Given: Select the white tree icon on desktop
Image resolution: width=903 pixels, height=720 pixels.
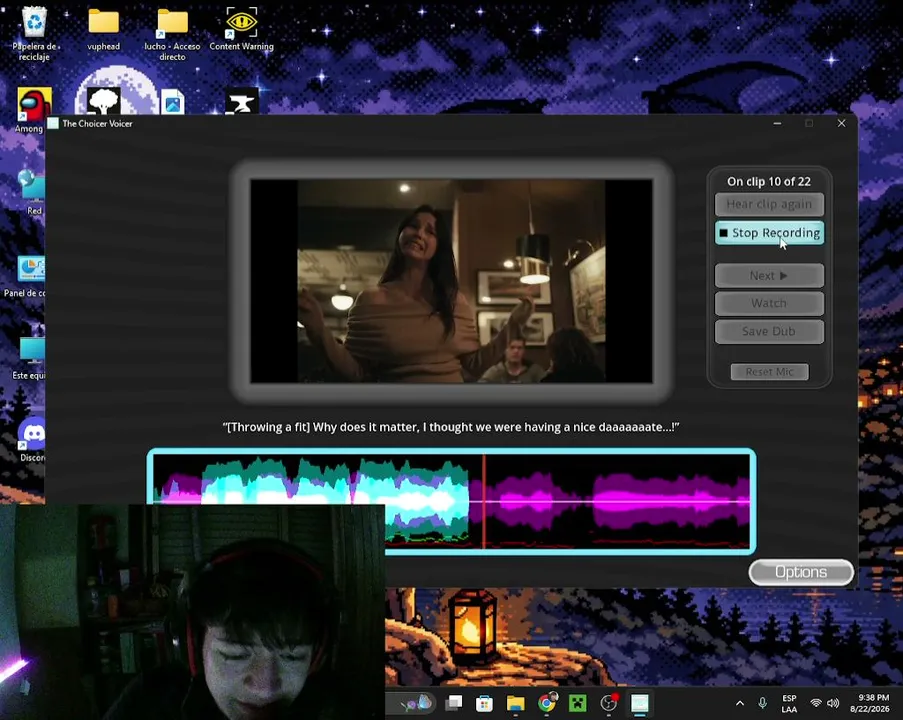Looking at the screenshot, I should point(104,101).
